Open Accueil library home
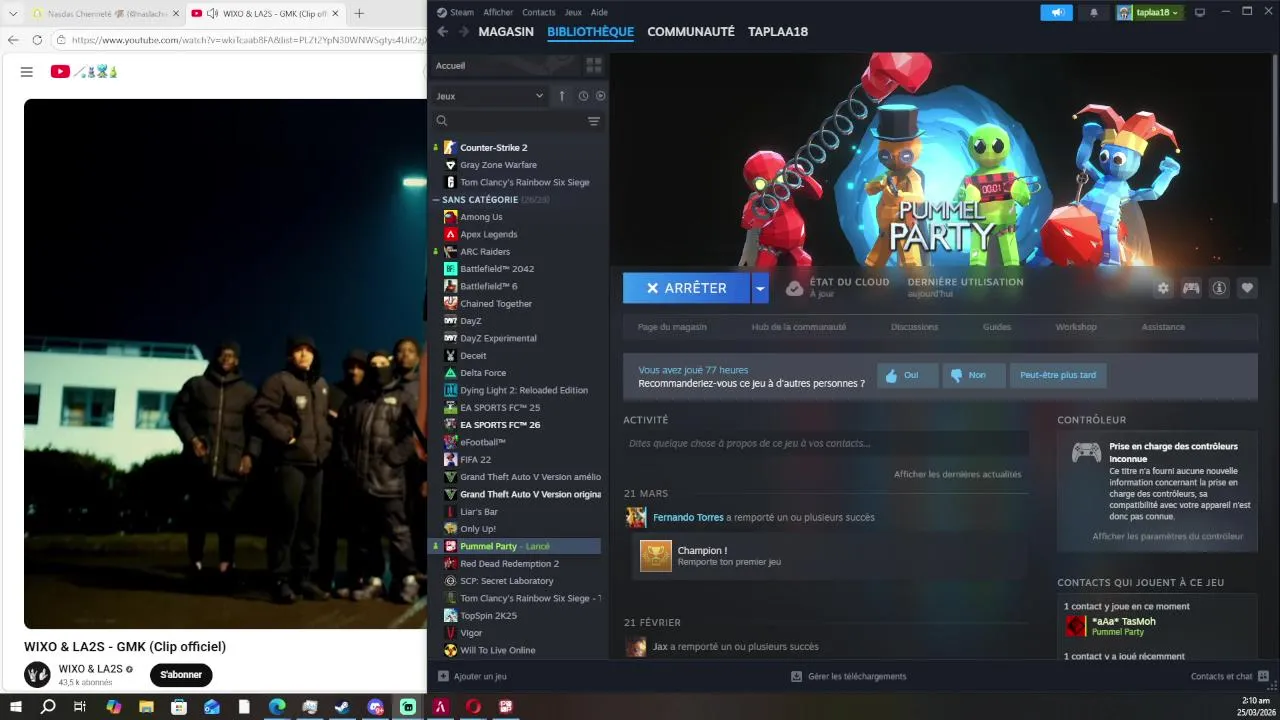Screen dimensions: 1280x720 tap(504, 65)
